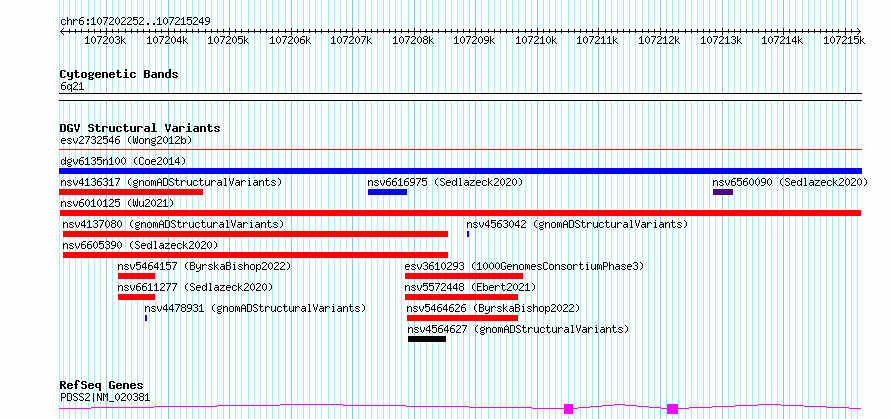Click the 107215k ruler tick label
Viewport: 890px width, 419px height.
point(845,40)
